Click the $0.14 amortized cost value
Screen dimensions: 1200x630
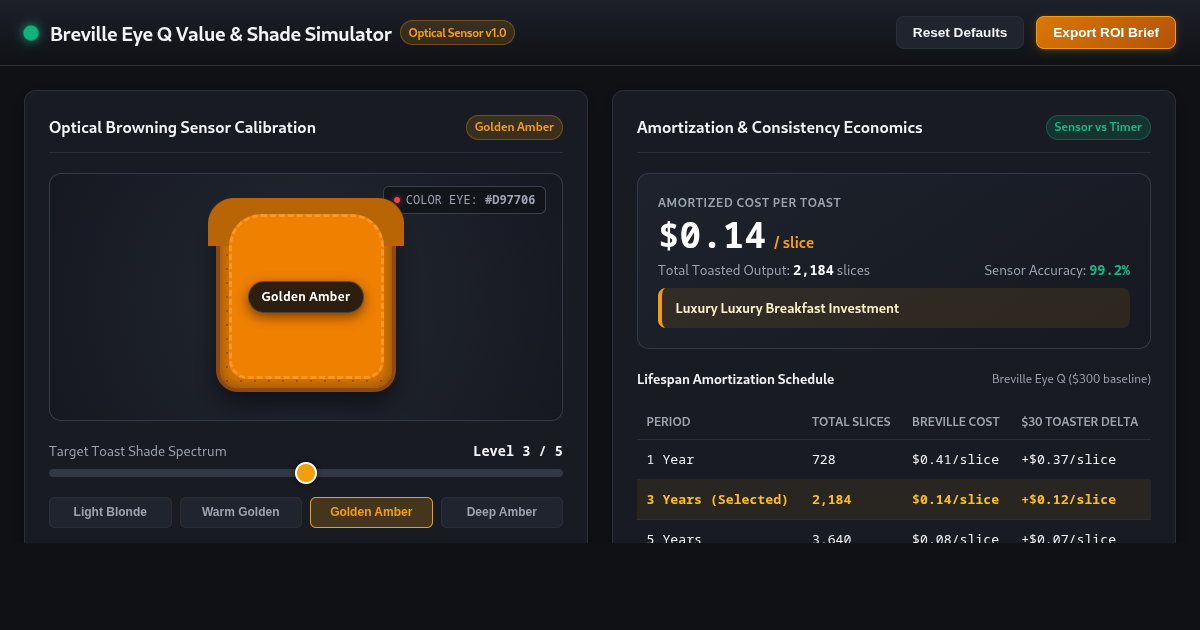pyautogui.click(x=712, y=236)
